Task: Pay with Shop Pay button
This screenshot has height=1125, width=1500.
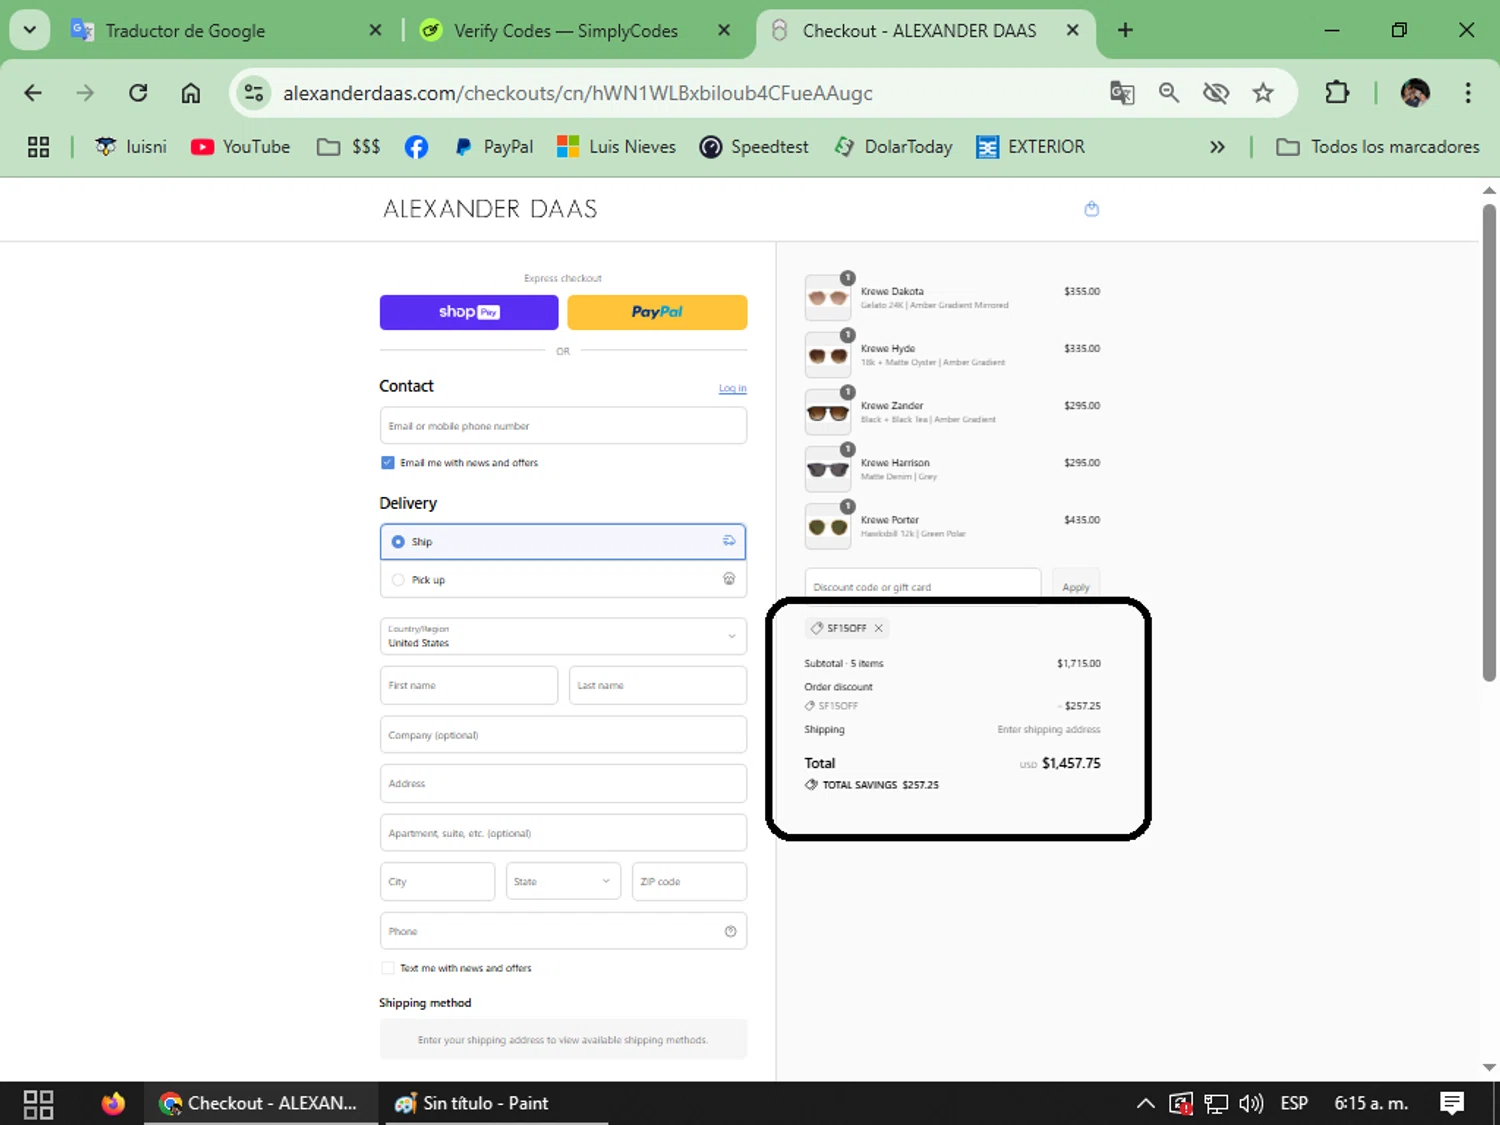Action: (x=469, y=312)
